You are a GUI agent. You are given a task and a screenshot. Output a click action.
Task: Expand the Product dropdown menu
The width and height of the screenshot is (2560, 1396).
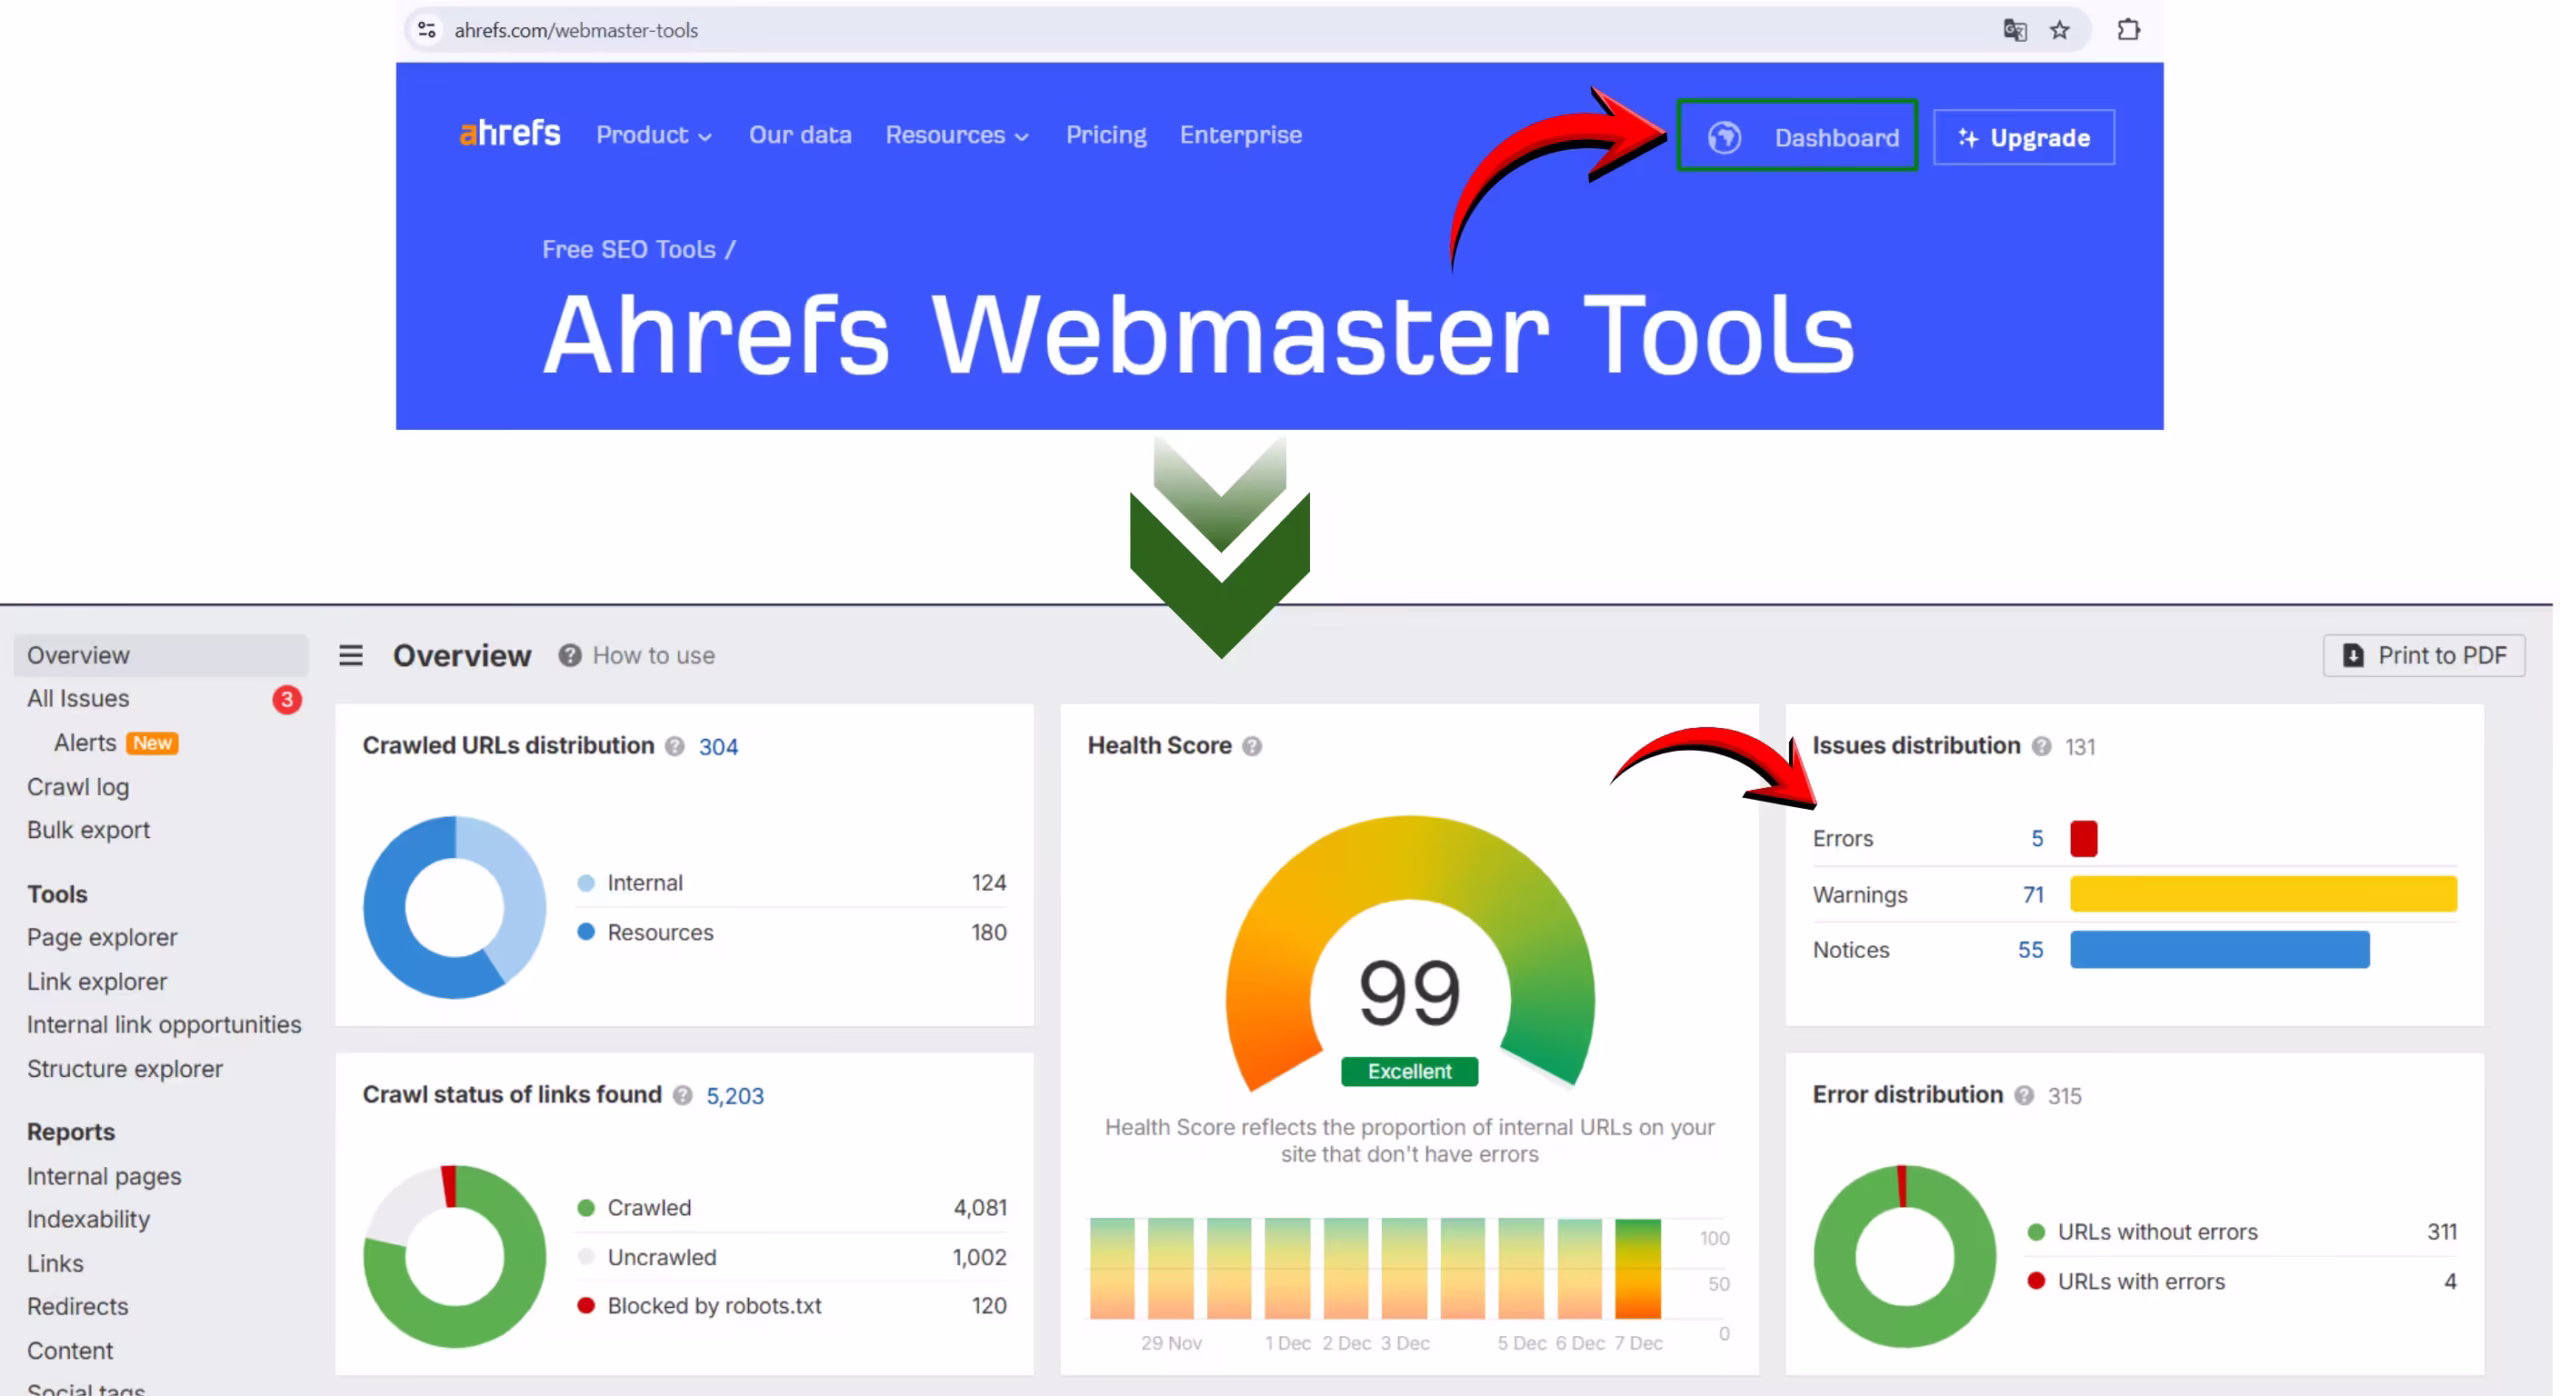[653, 135]
